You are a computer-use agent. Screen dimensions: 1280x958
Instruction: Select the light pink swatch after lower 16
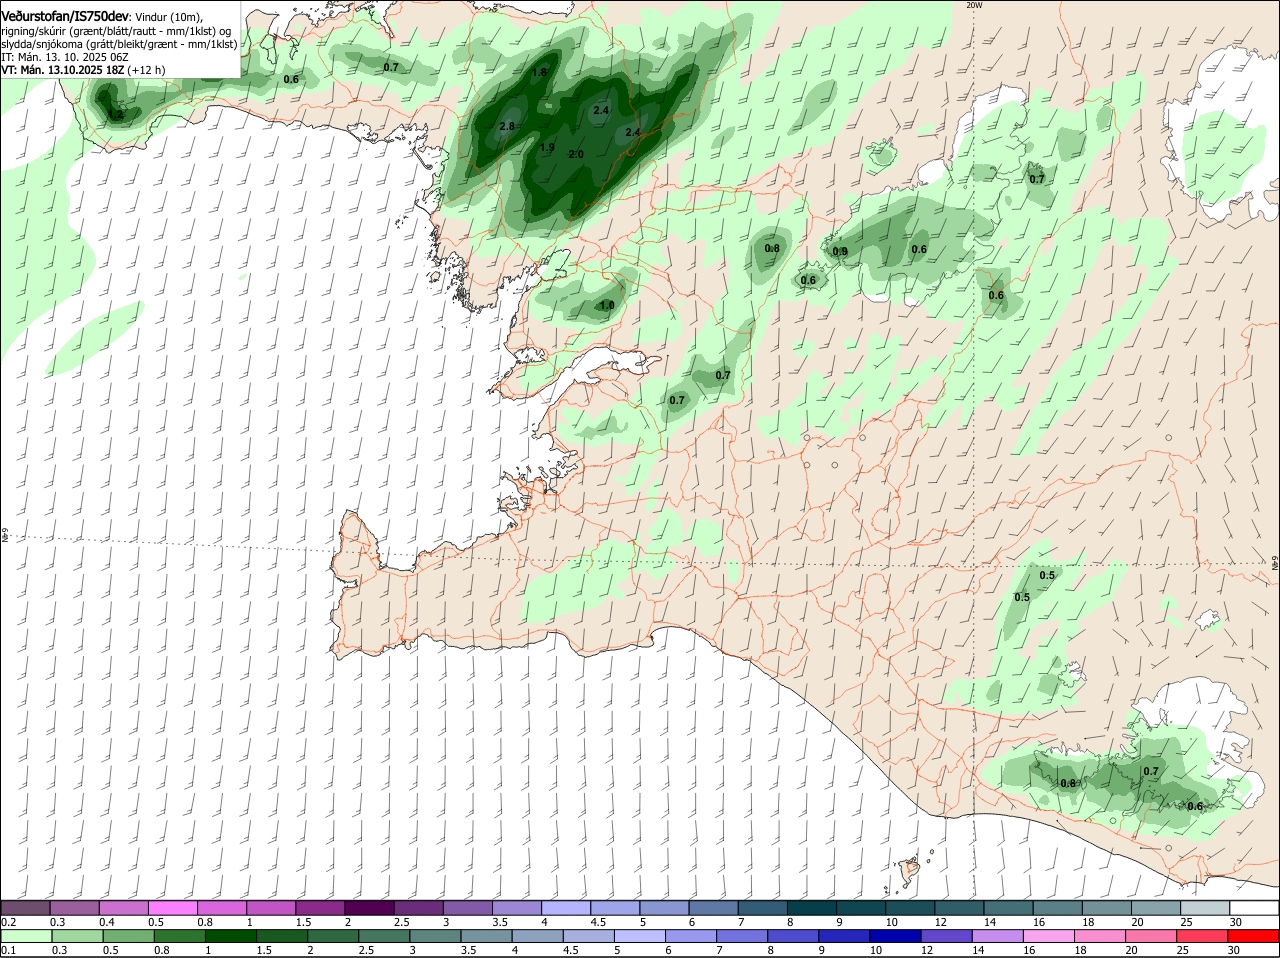pos(1049,936)
